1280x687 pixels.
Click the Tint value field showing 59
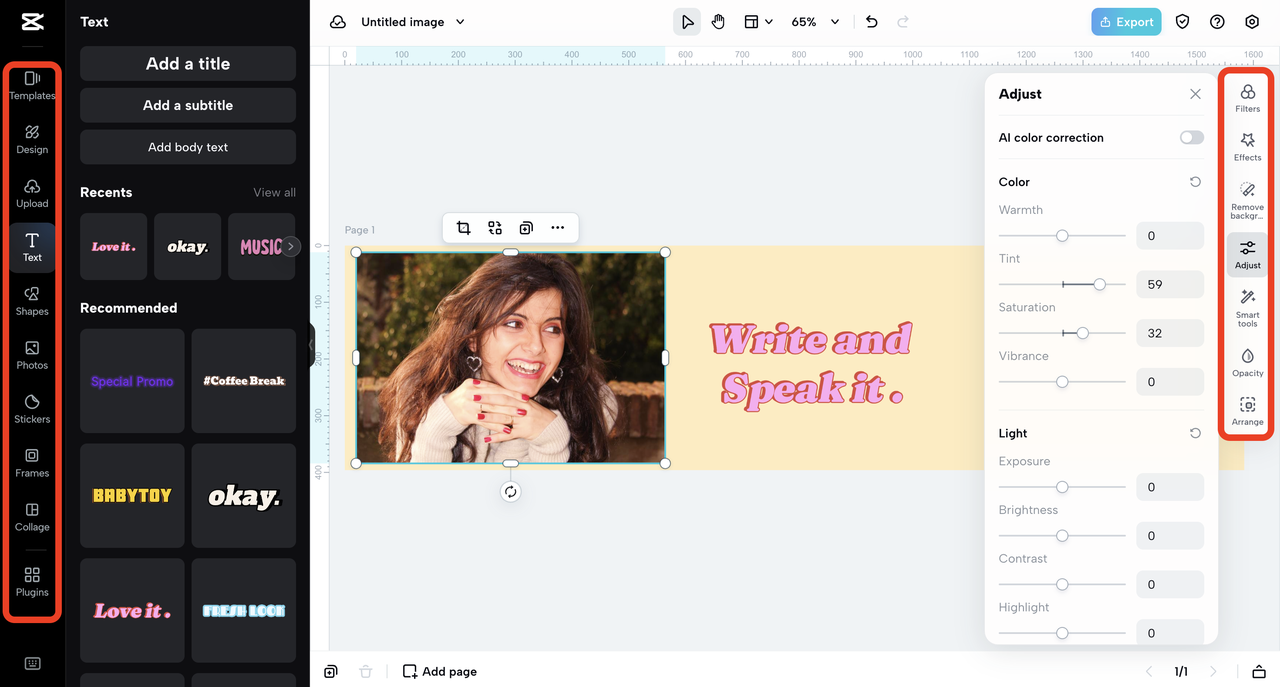click(x=1170, y=284)
